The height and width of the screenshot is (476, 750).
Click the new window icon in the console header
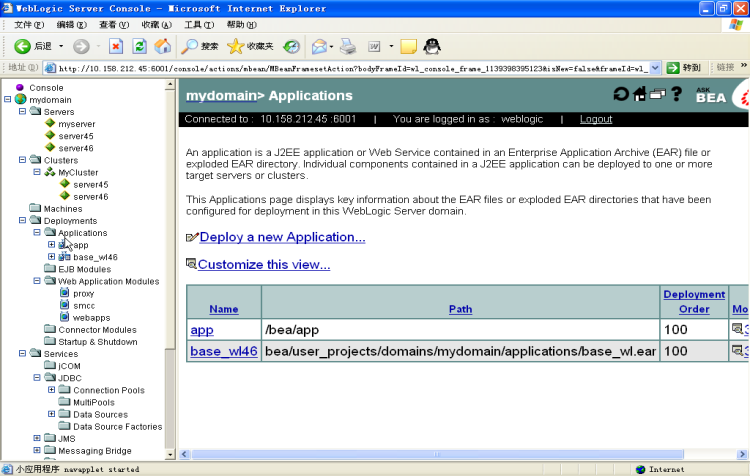tap(658, 94)
